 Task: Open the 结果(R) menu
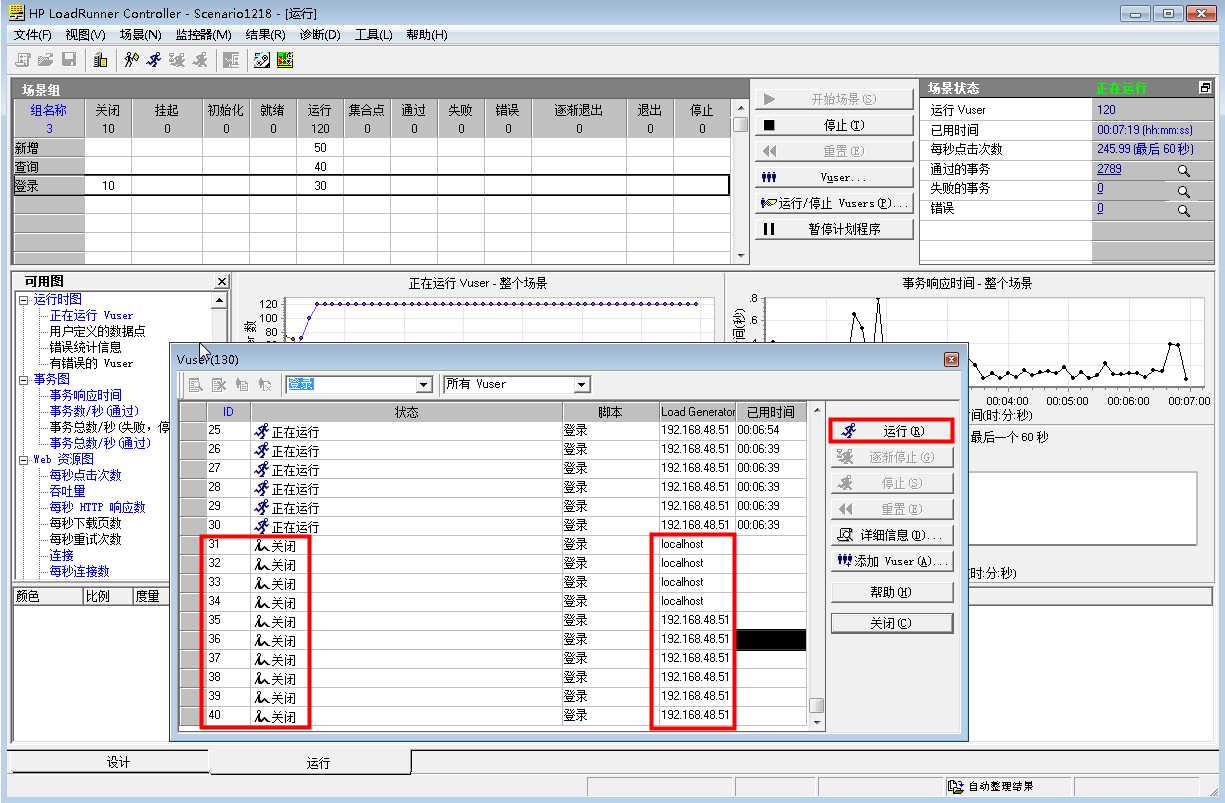point(266,35)
